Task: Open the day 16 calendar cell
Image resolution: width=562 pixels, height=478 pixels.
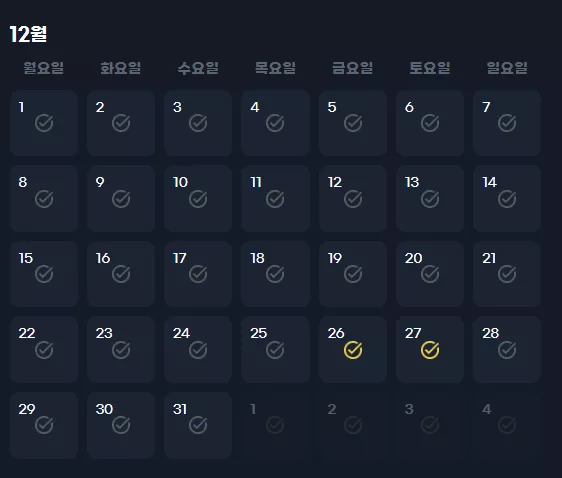Action: click(x=121, y=274)
